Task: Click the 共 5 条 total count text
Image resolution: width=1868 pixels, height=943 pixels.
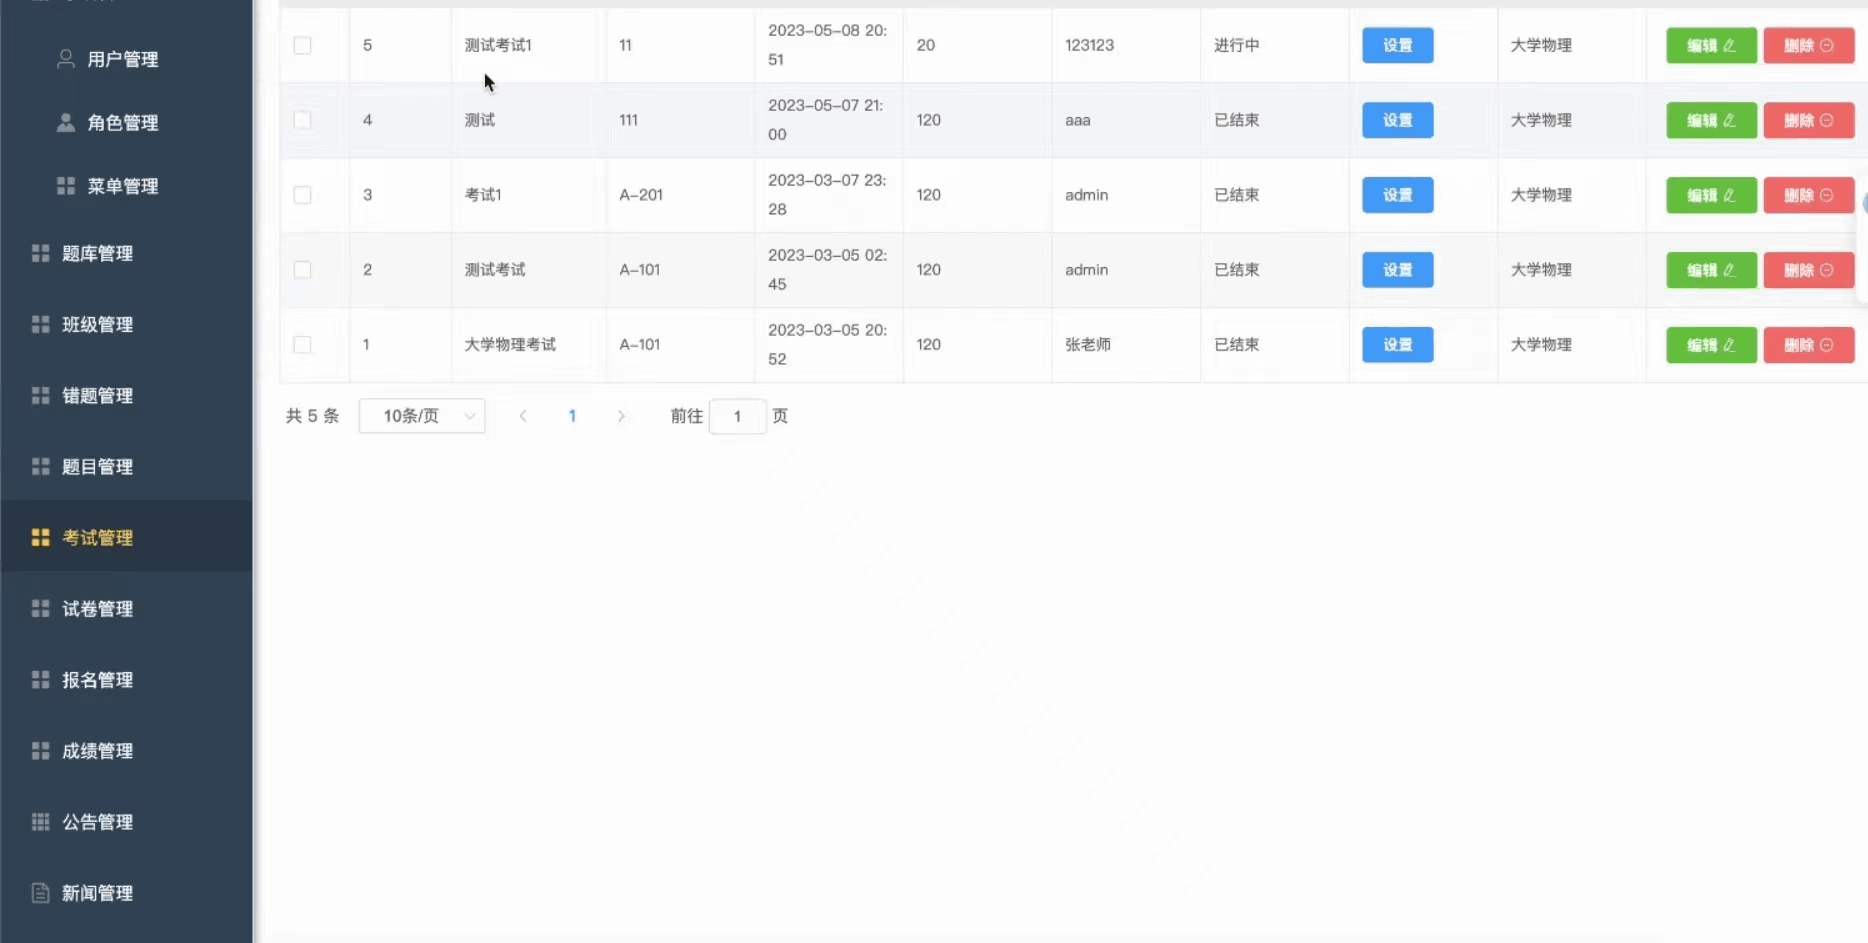Action: tap(312, 416)
